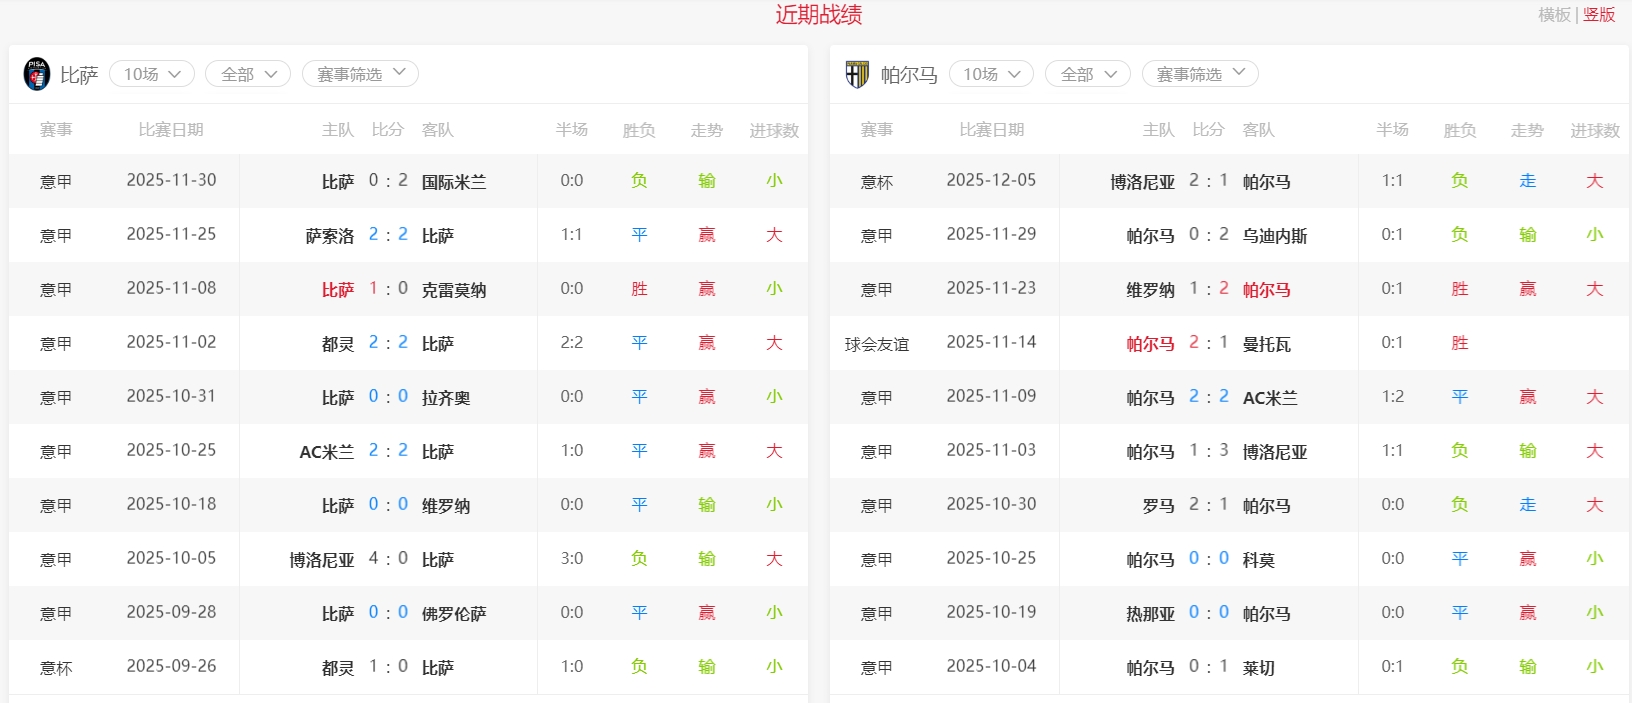Click the 近期战绩 section title
Screen dimensions: 1632x703
click(818, 15)
